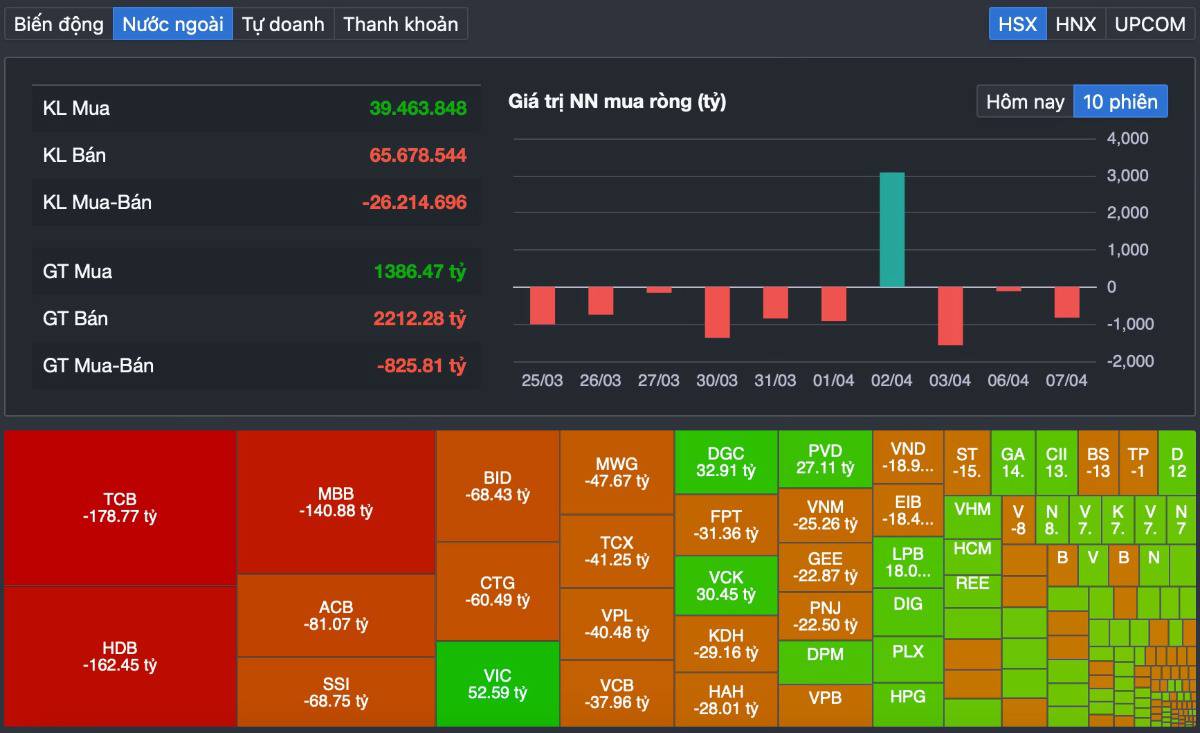Image resolution: width=1200 pixels, height=733 pixels.
Task: Switch to UPCOM exchange
Action: coord(1150,24)
